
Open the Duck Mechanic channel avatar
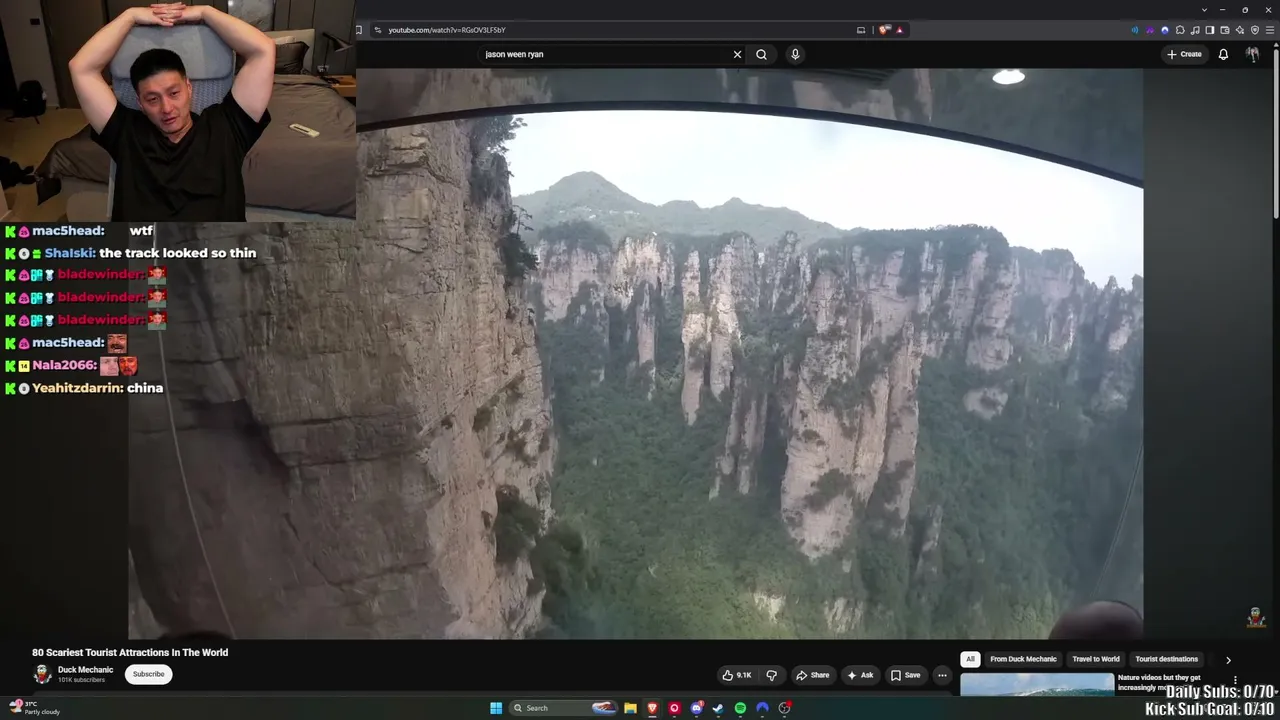click(x=42, y=674)
